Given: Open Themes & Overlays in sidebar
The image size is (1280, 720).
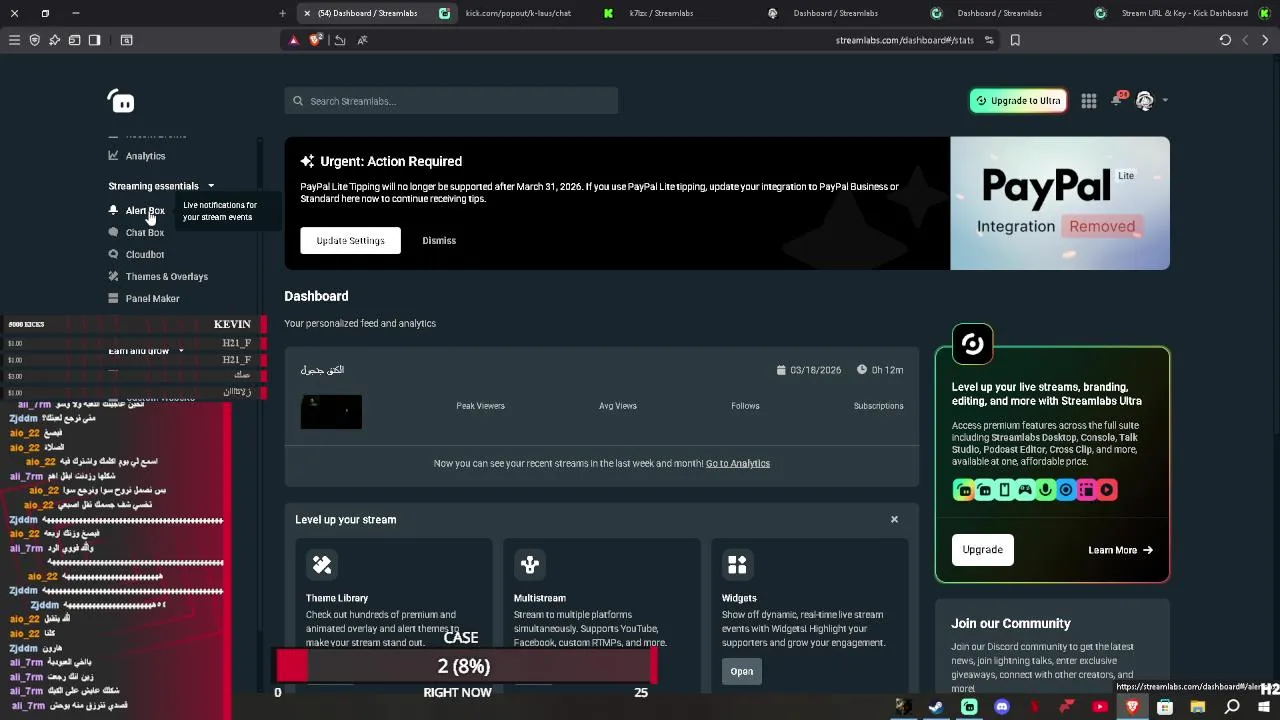Looking at the screenshot, I should click(158, 276).
